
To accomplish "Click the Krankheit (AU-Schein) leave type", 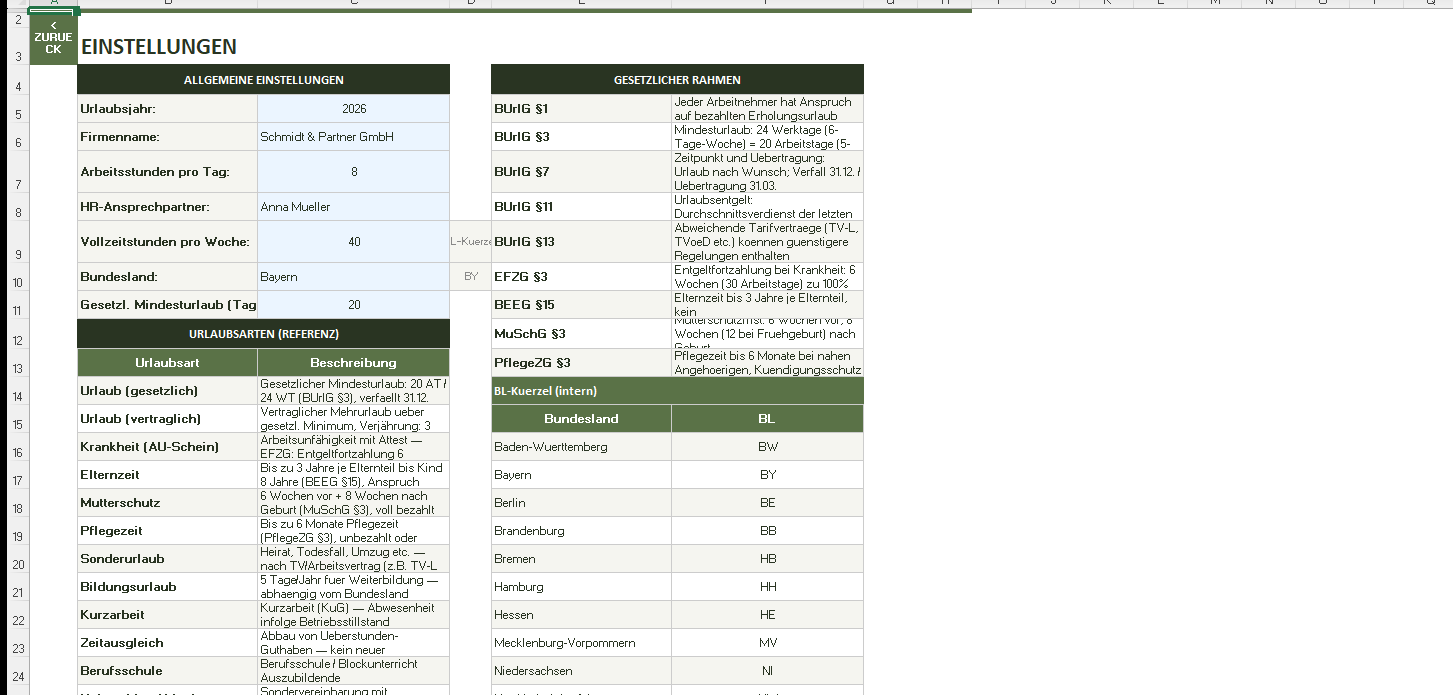I will (167, 447).
